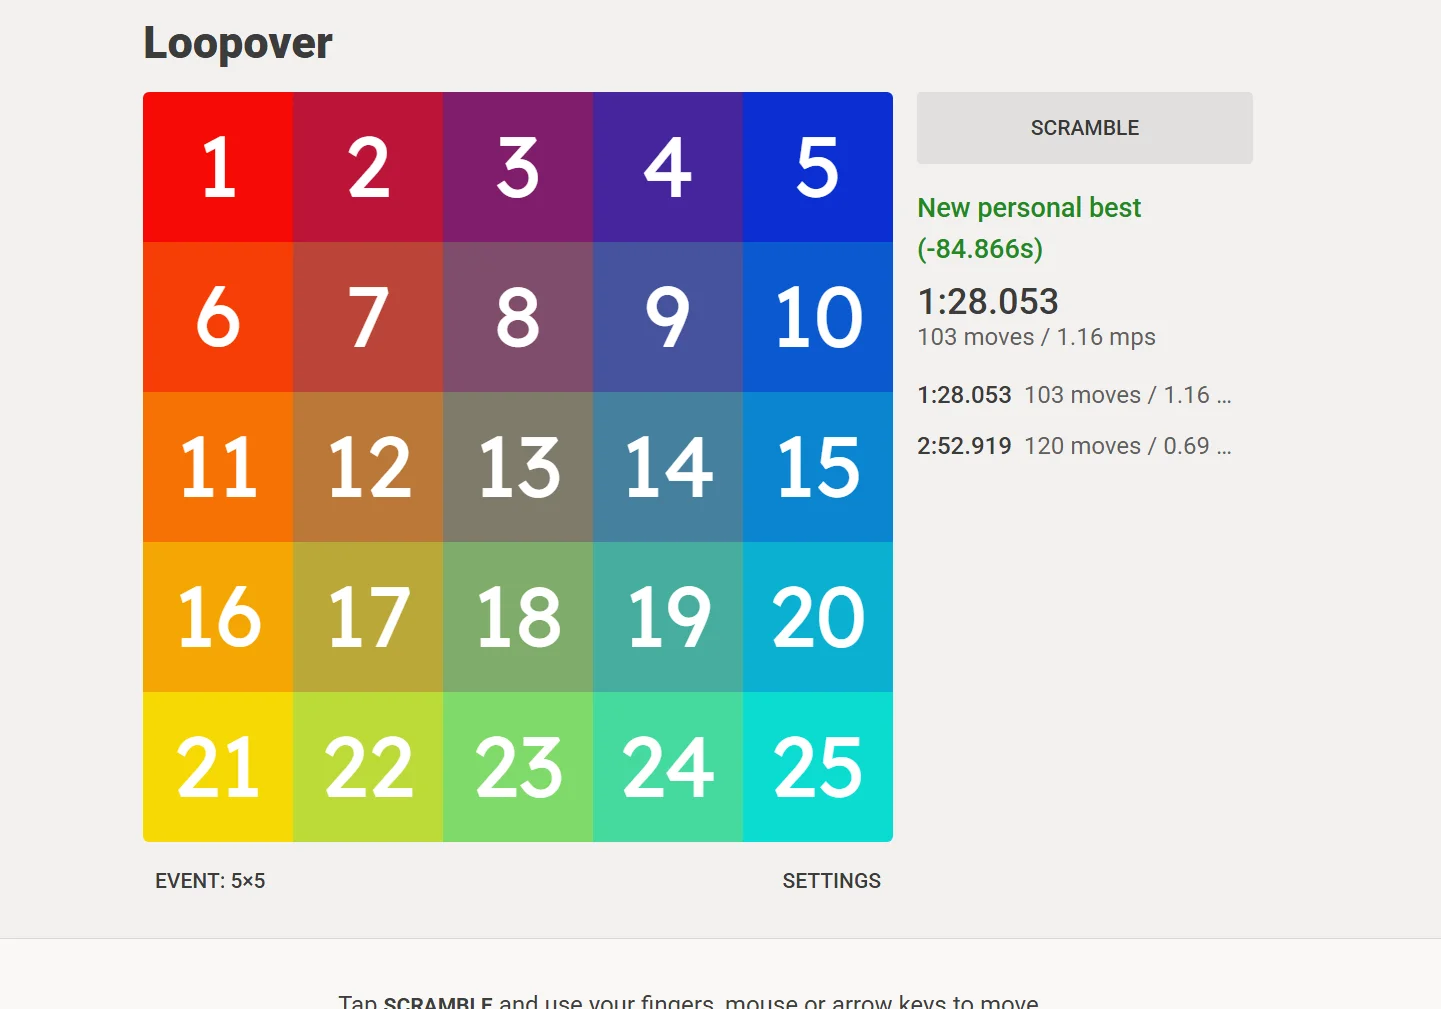Click tile number 20
Screen dimensions: 1441x1009
pyautogui.click(x=818, y=617)
